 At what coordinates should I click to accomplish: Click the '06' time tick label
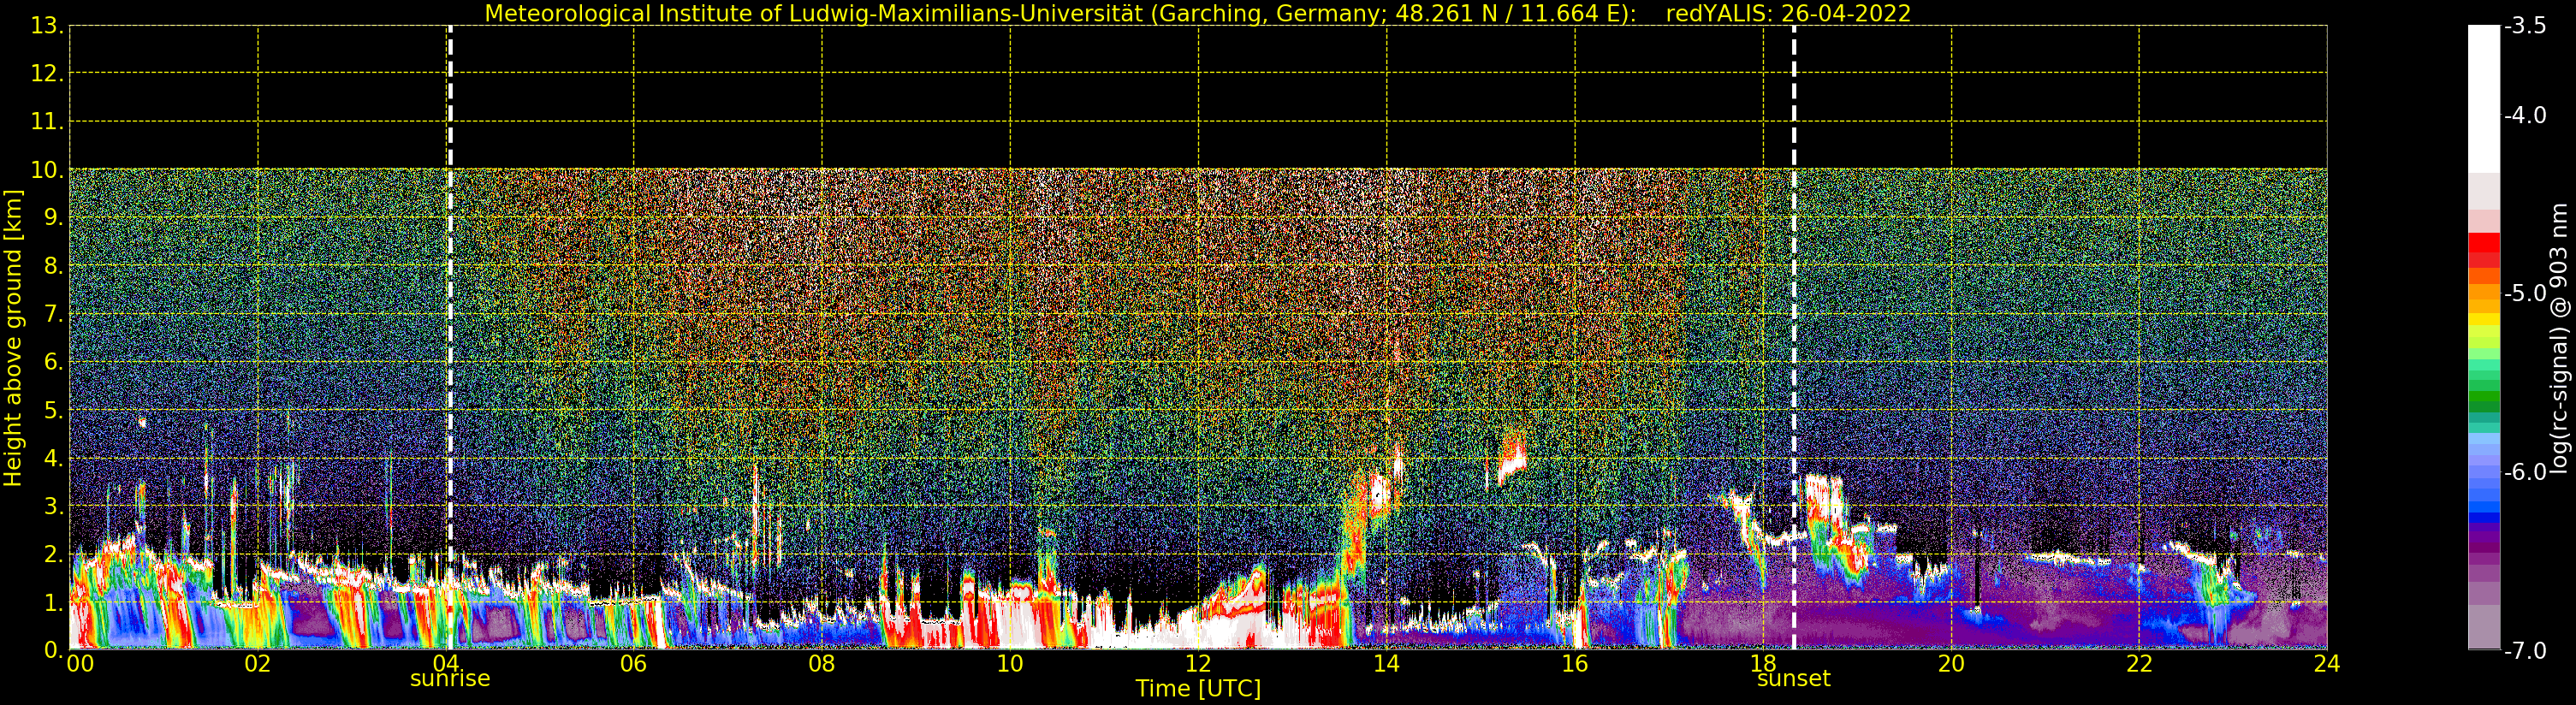click(x=634, y=664)
